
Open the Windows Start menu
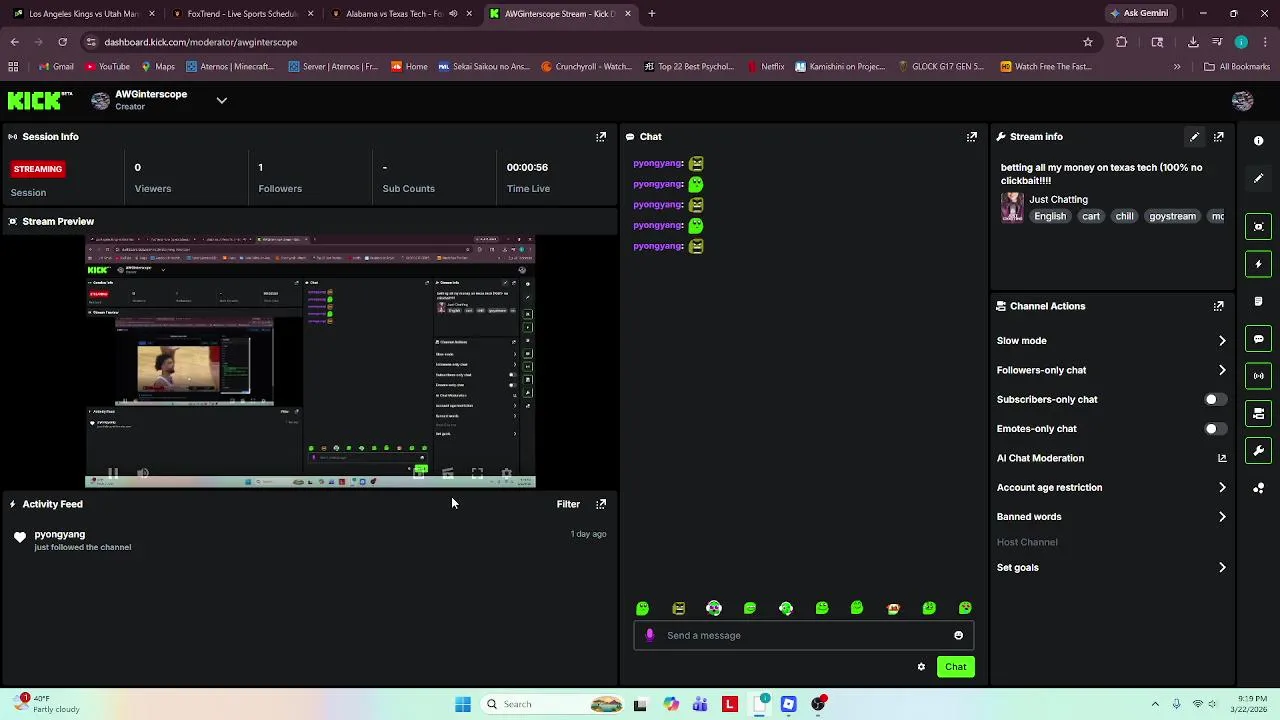(463, 704)
